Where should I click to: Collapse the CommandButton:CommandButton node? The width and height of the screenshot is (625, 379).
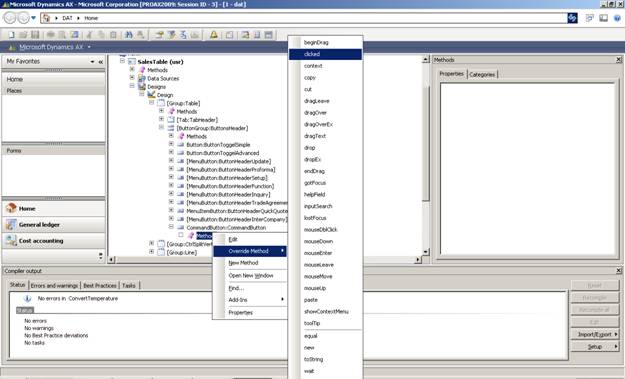pyautogui.click(x=171, y=227)
